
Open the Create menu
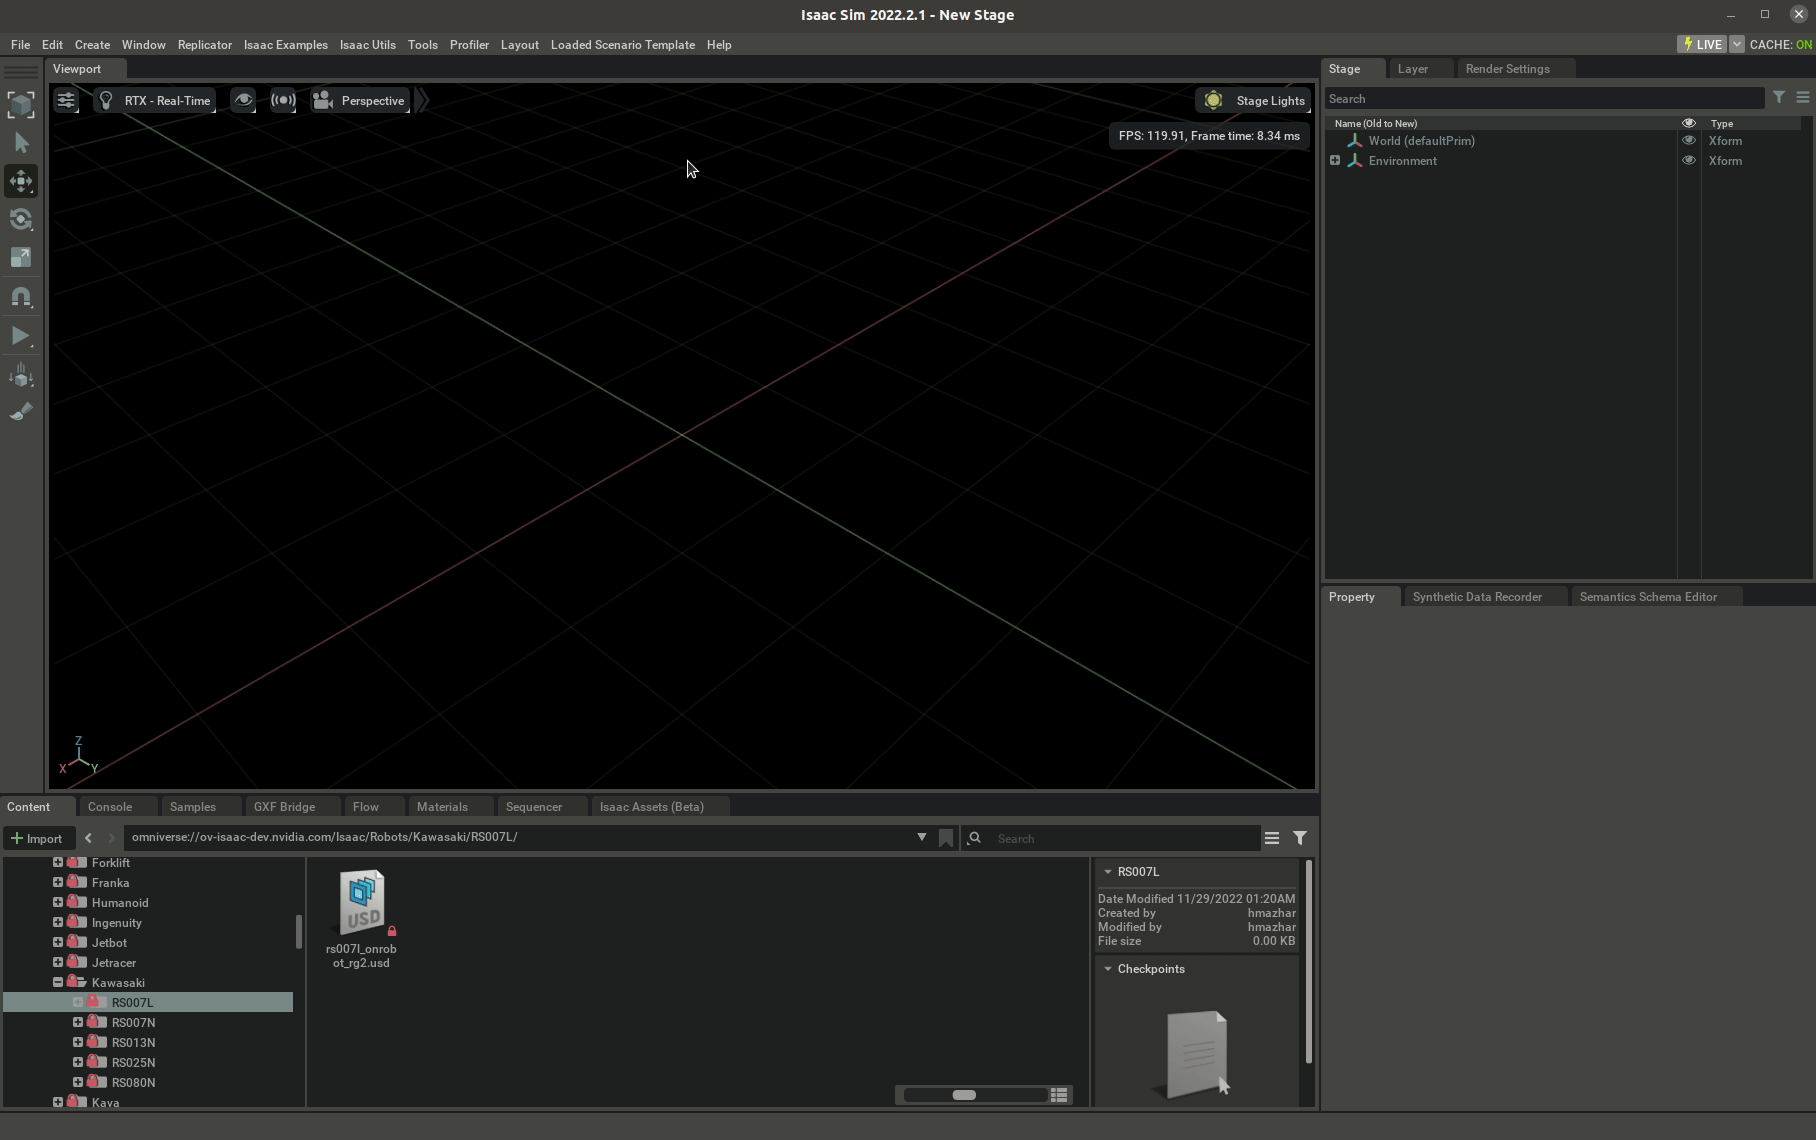pos(92,45)
